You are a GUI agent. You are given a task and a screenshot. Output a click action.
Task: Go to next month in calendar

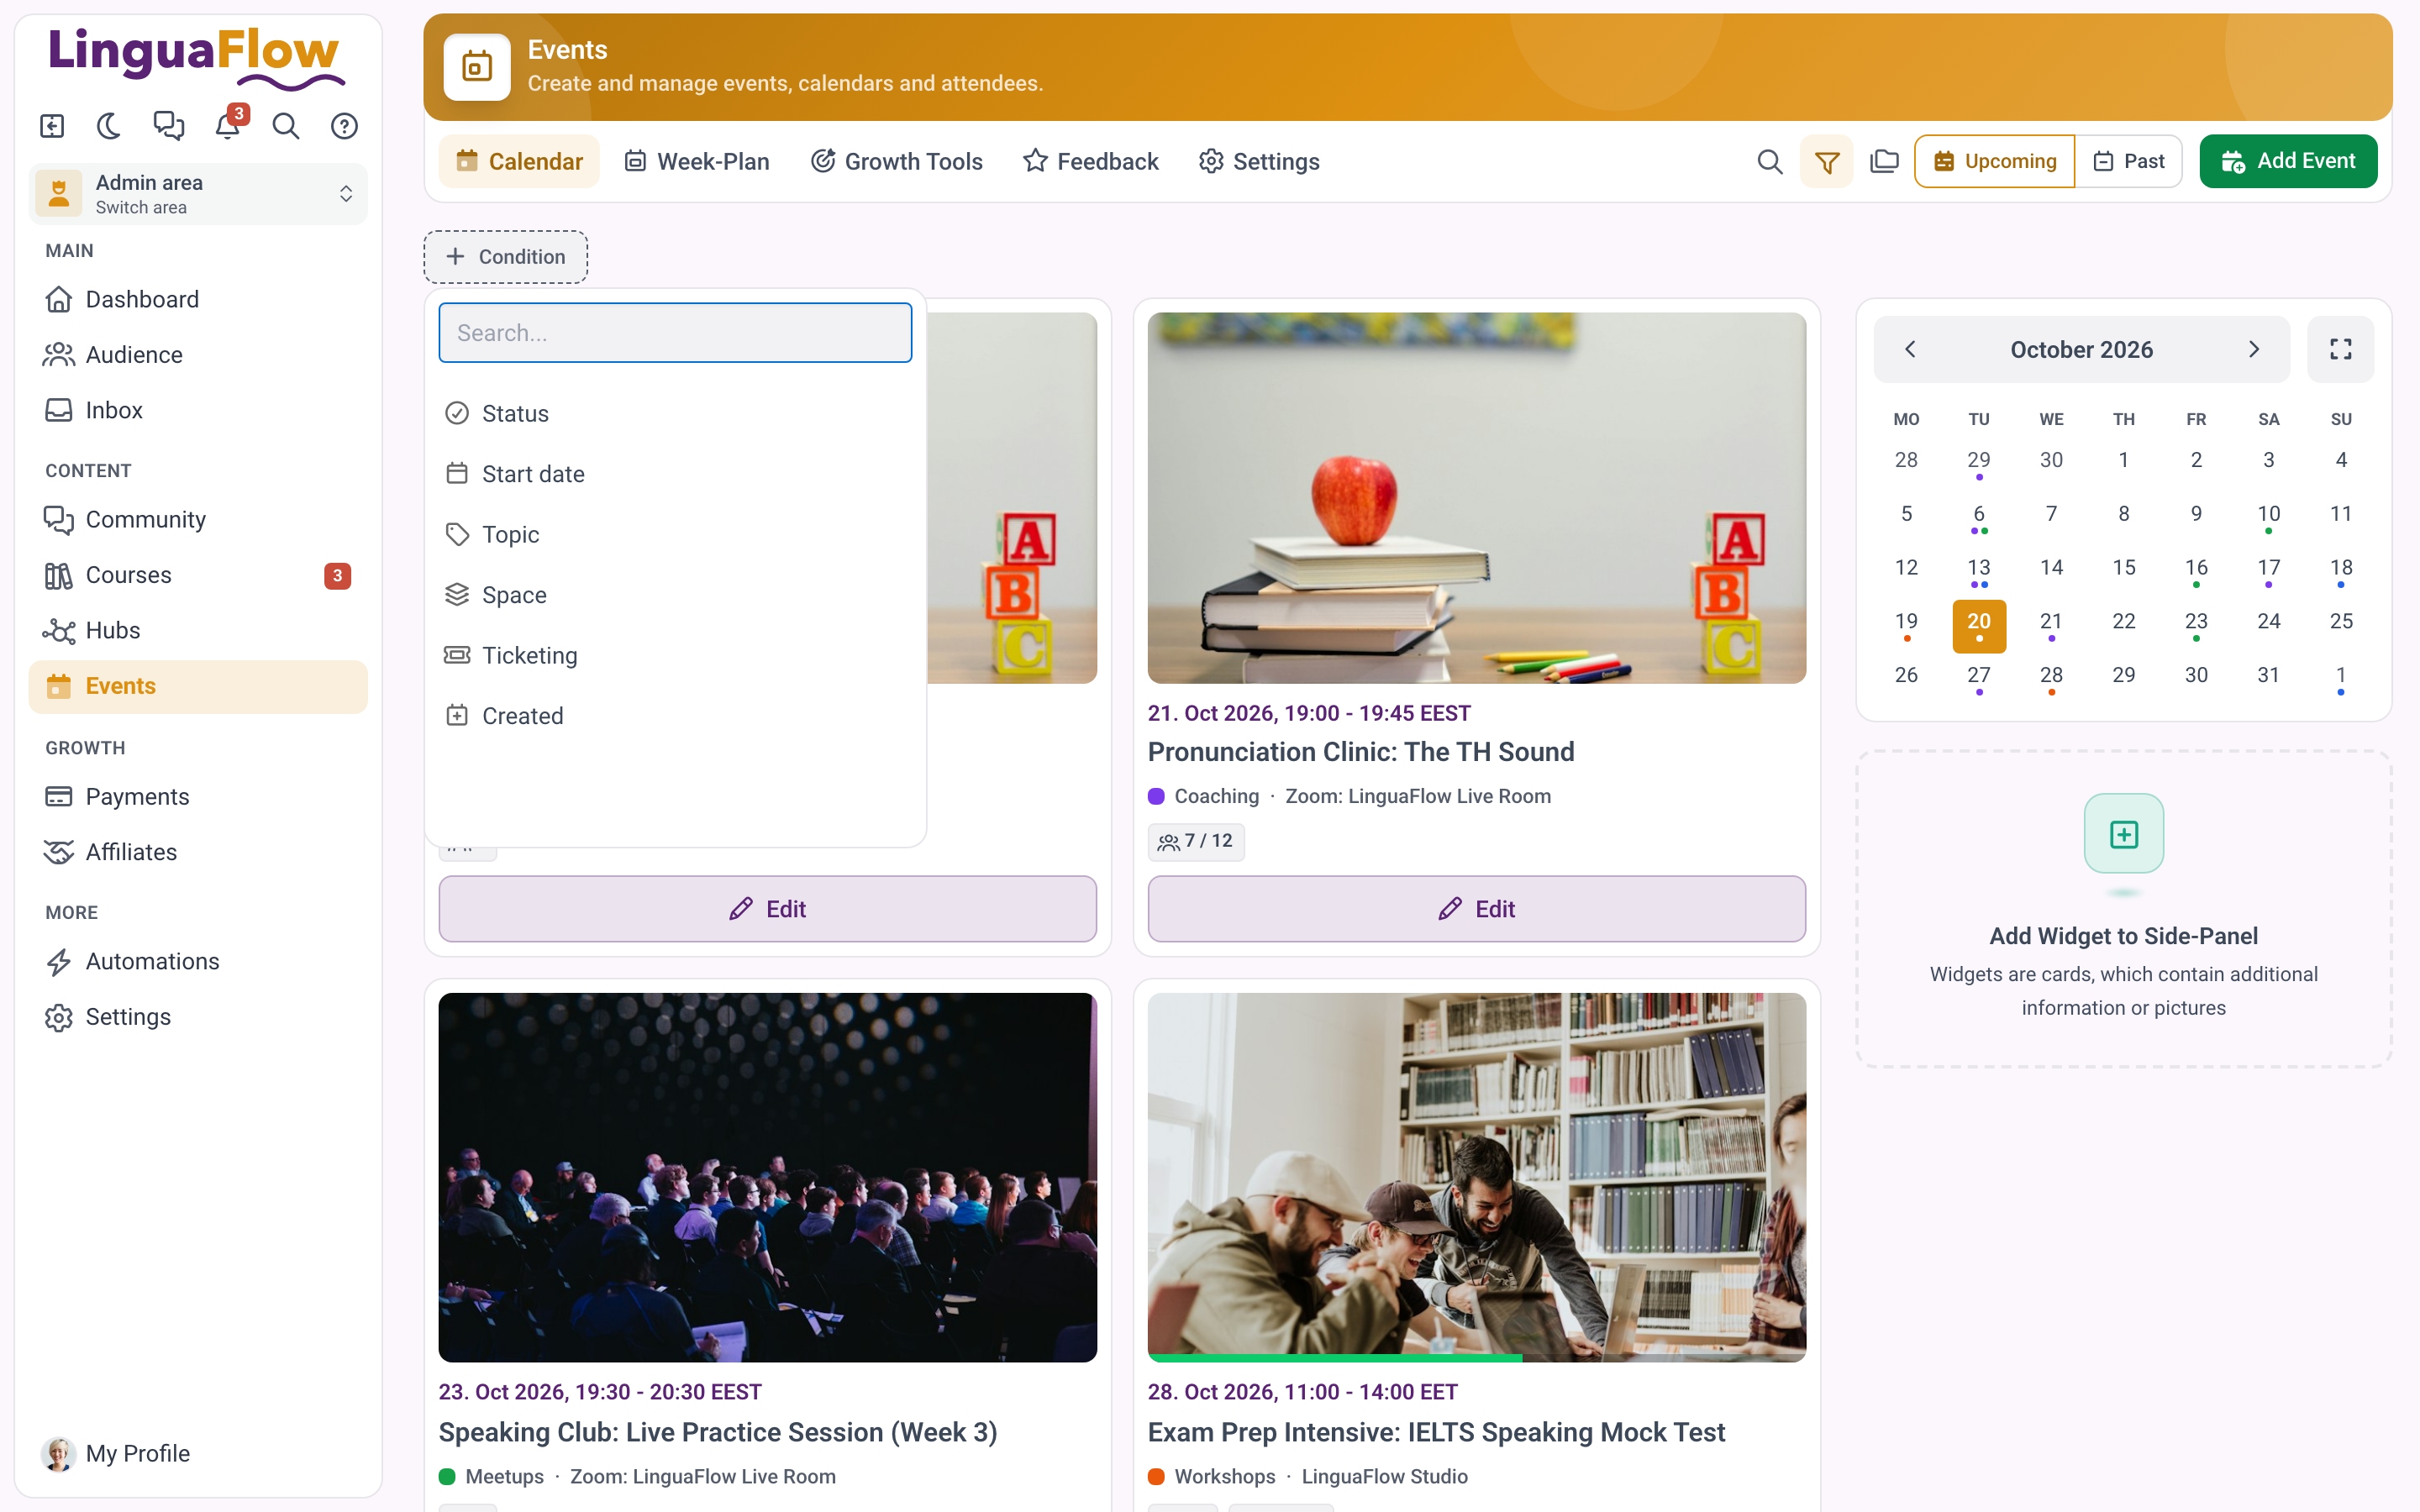pyautogui.click(x=2254, y=349)
